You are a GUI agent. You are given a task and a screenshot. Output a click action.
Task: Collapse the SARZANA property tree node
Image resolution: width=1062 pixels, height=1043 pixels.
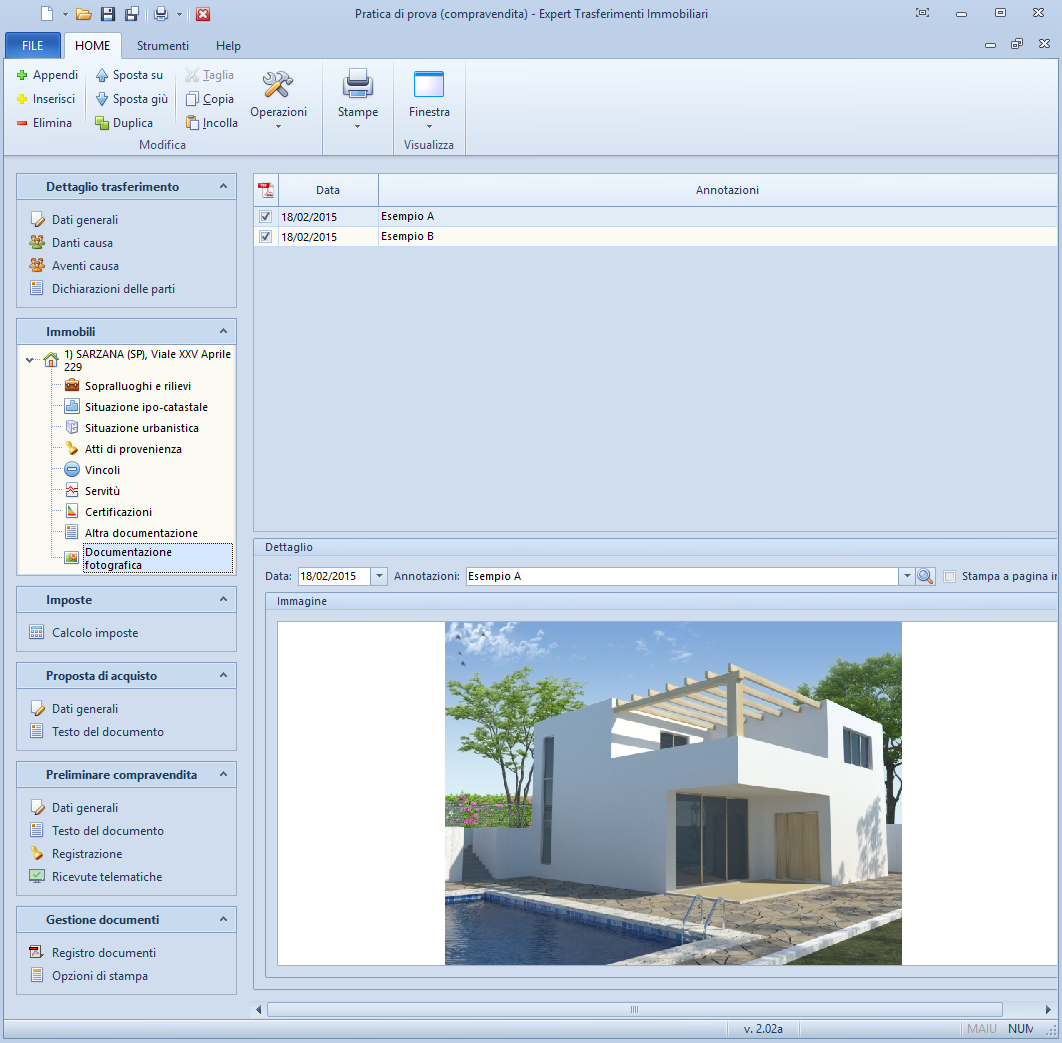click(31, 360)
